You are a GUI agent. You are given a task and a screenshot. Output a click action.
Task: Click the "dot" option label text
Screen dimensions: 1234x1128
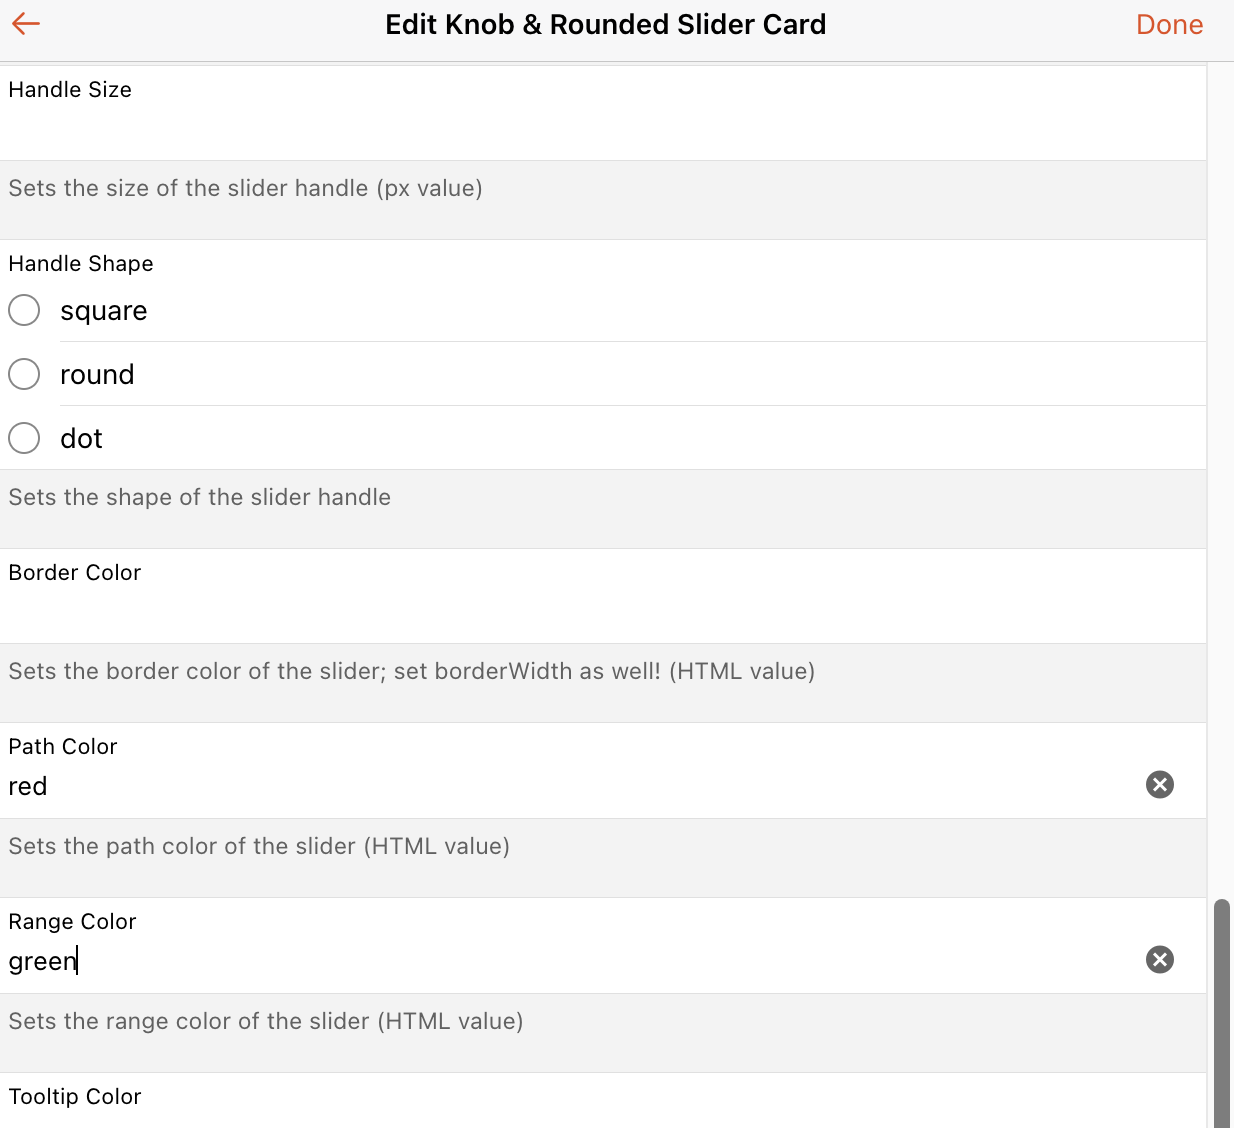coord(81,439)
